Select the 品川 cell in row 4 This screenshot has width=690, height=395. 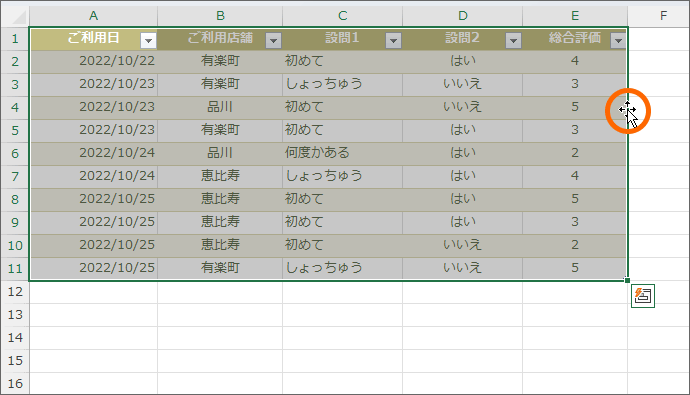pyautogui.click(x=220, y=107)
